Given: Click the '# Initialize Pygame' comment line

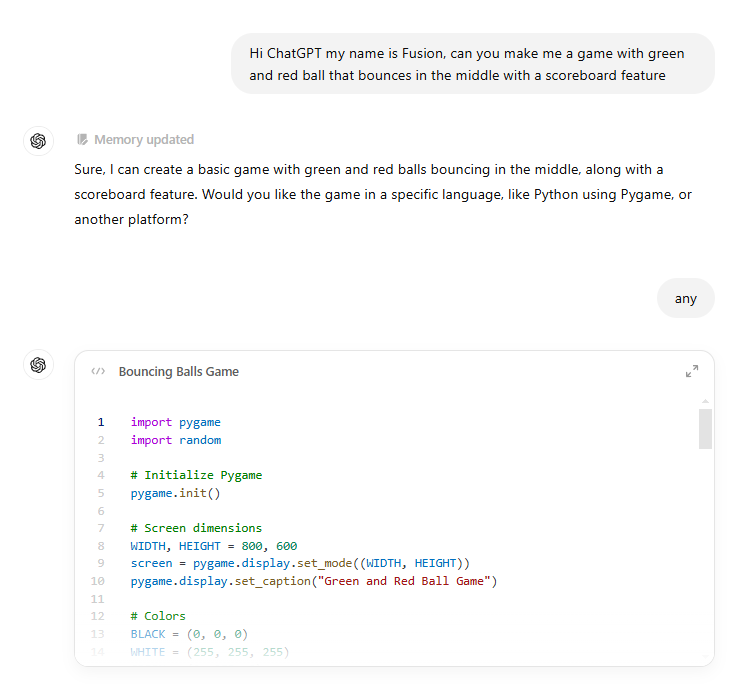Looking at the screenshot, I should tap(196, 475).
